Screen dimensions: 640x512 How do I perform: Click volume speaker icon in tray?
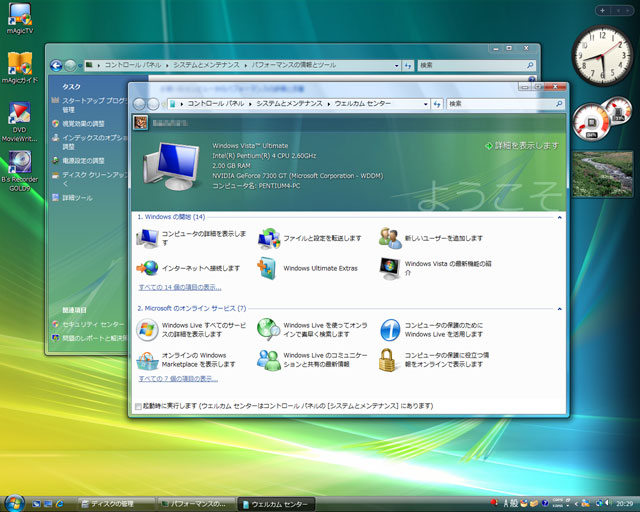click(x=608, y=503)
